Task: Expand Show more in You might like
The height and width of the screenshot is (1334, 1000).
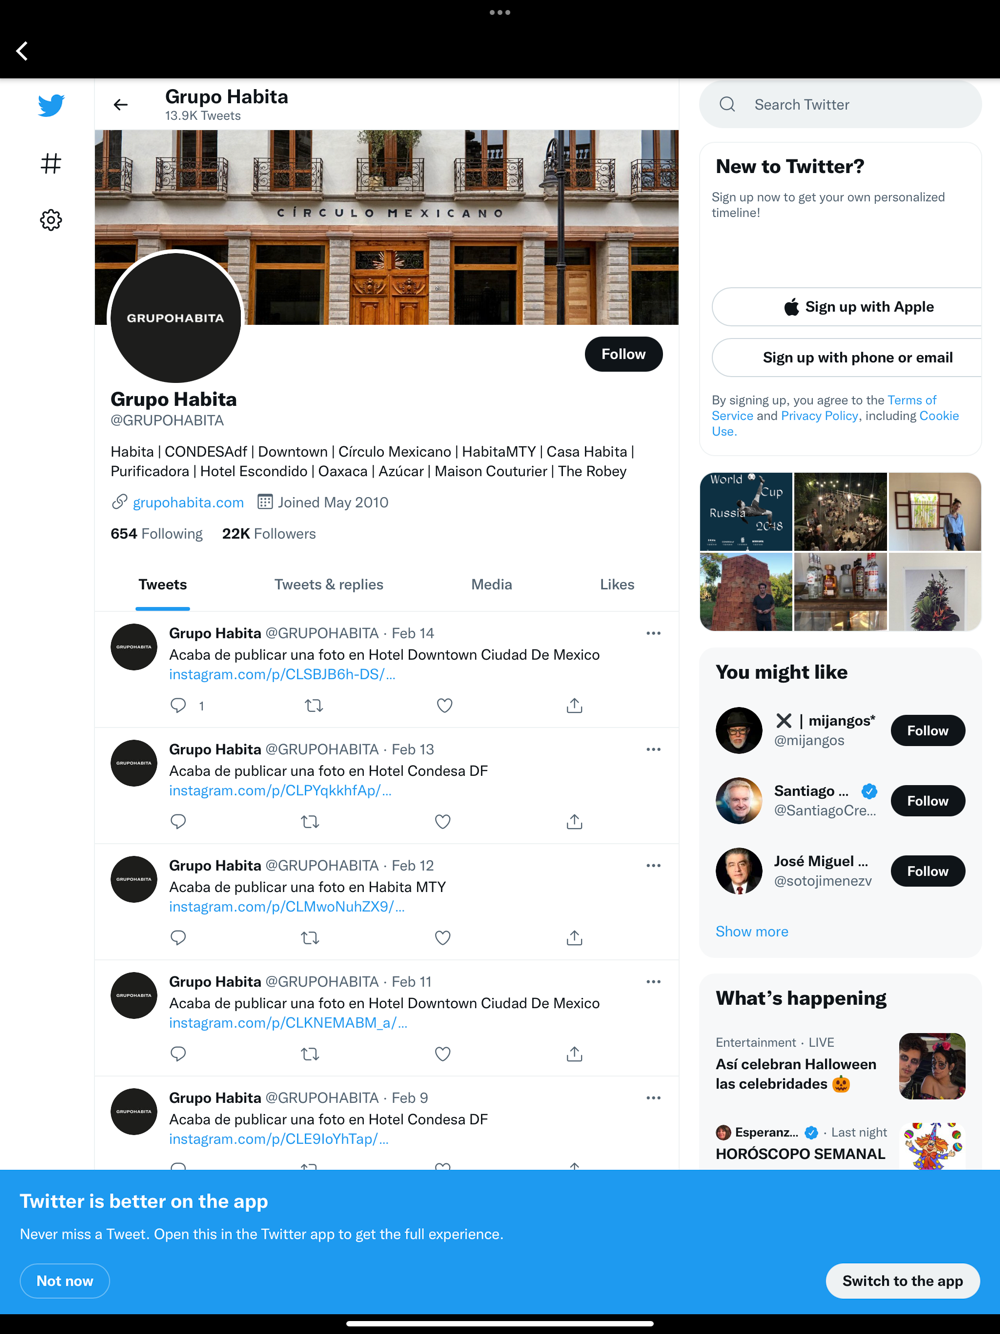Action: click(752, 931)
